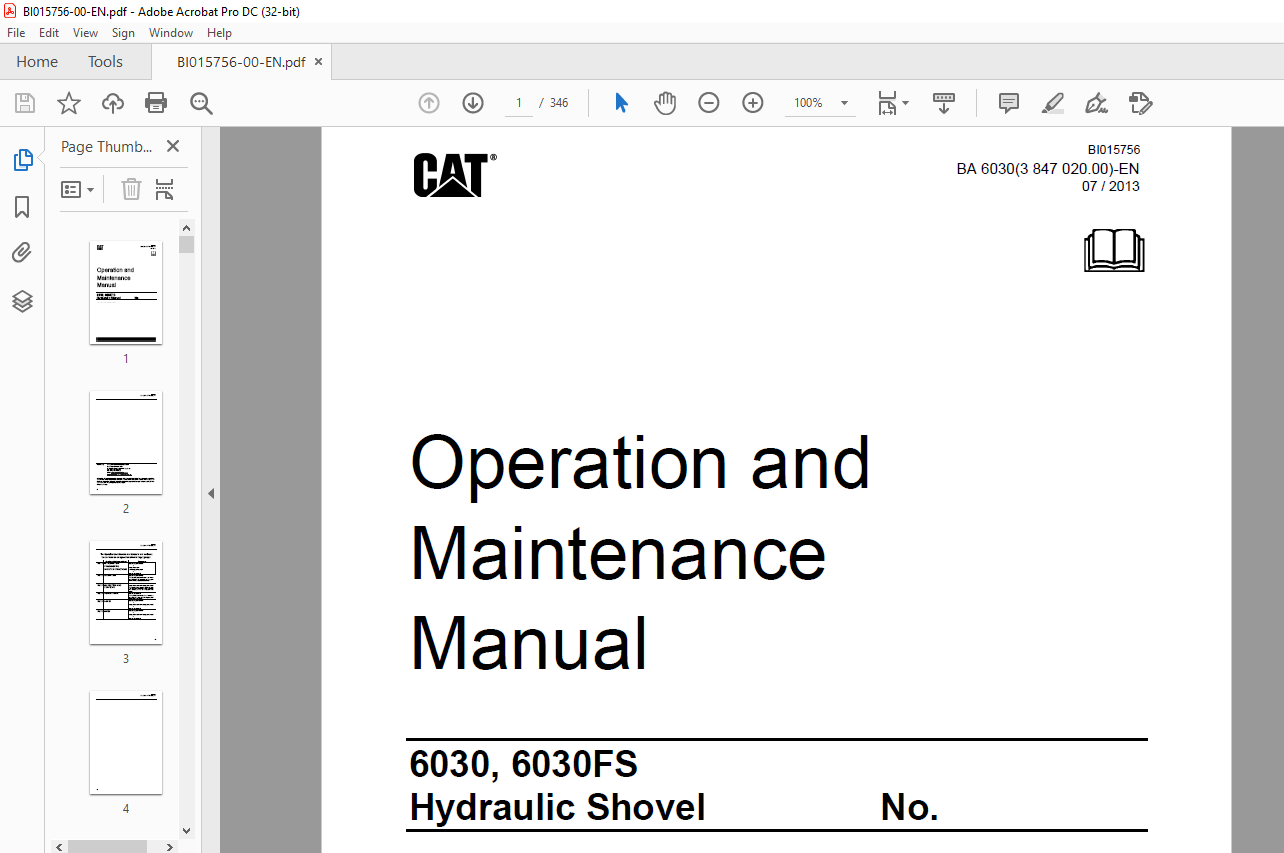Bookmark file with the star icon
This screenshot has height=853, width=1284.
(x=69, y=103)
